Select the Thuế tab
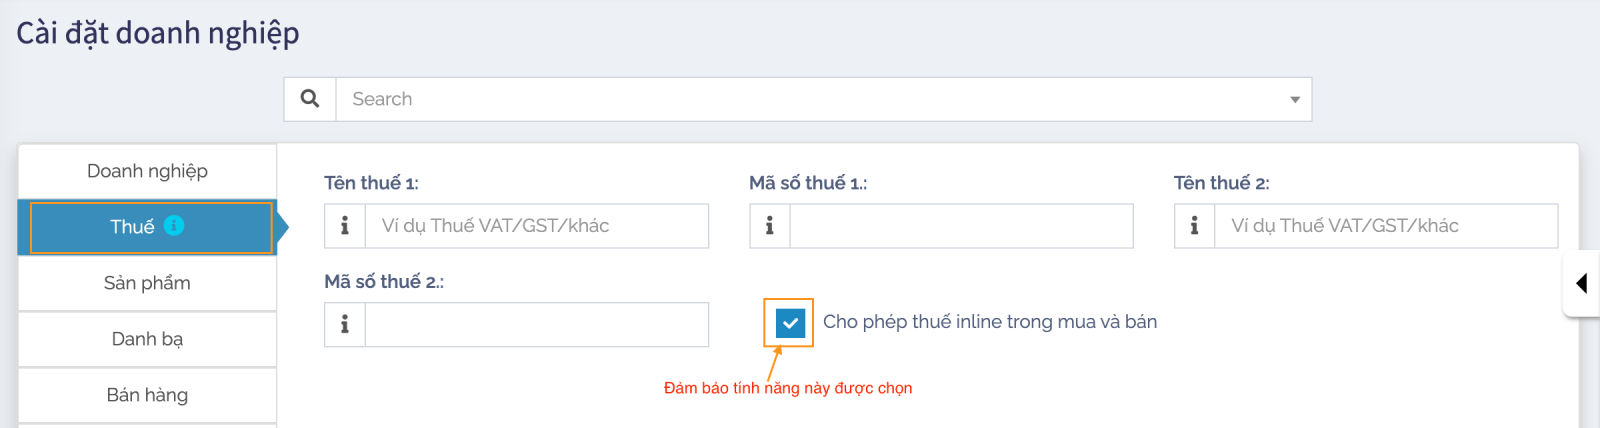 point(132,227)
